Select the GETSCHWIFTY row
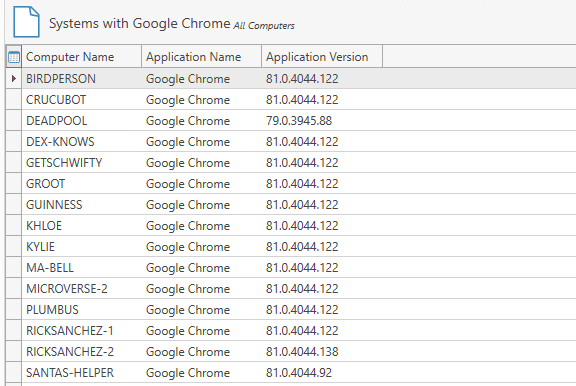The height and width of the screenshot is (386, 576). click(291, 163)
